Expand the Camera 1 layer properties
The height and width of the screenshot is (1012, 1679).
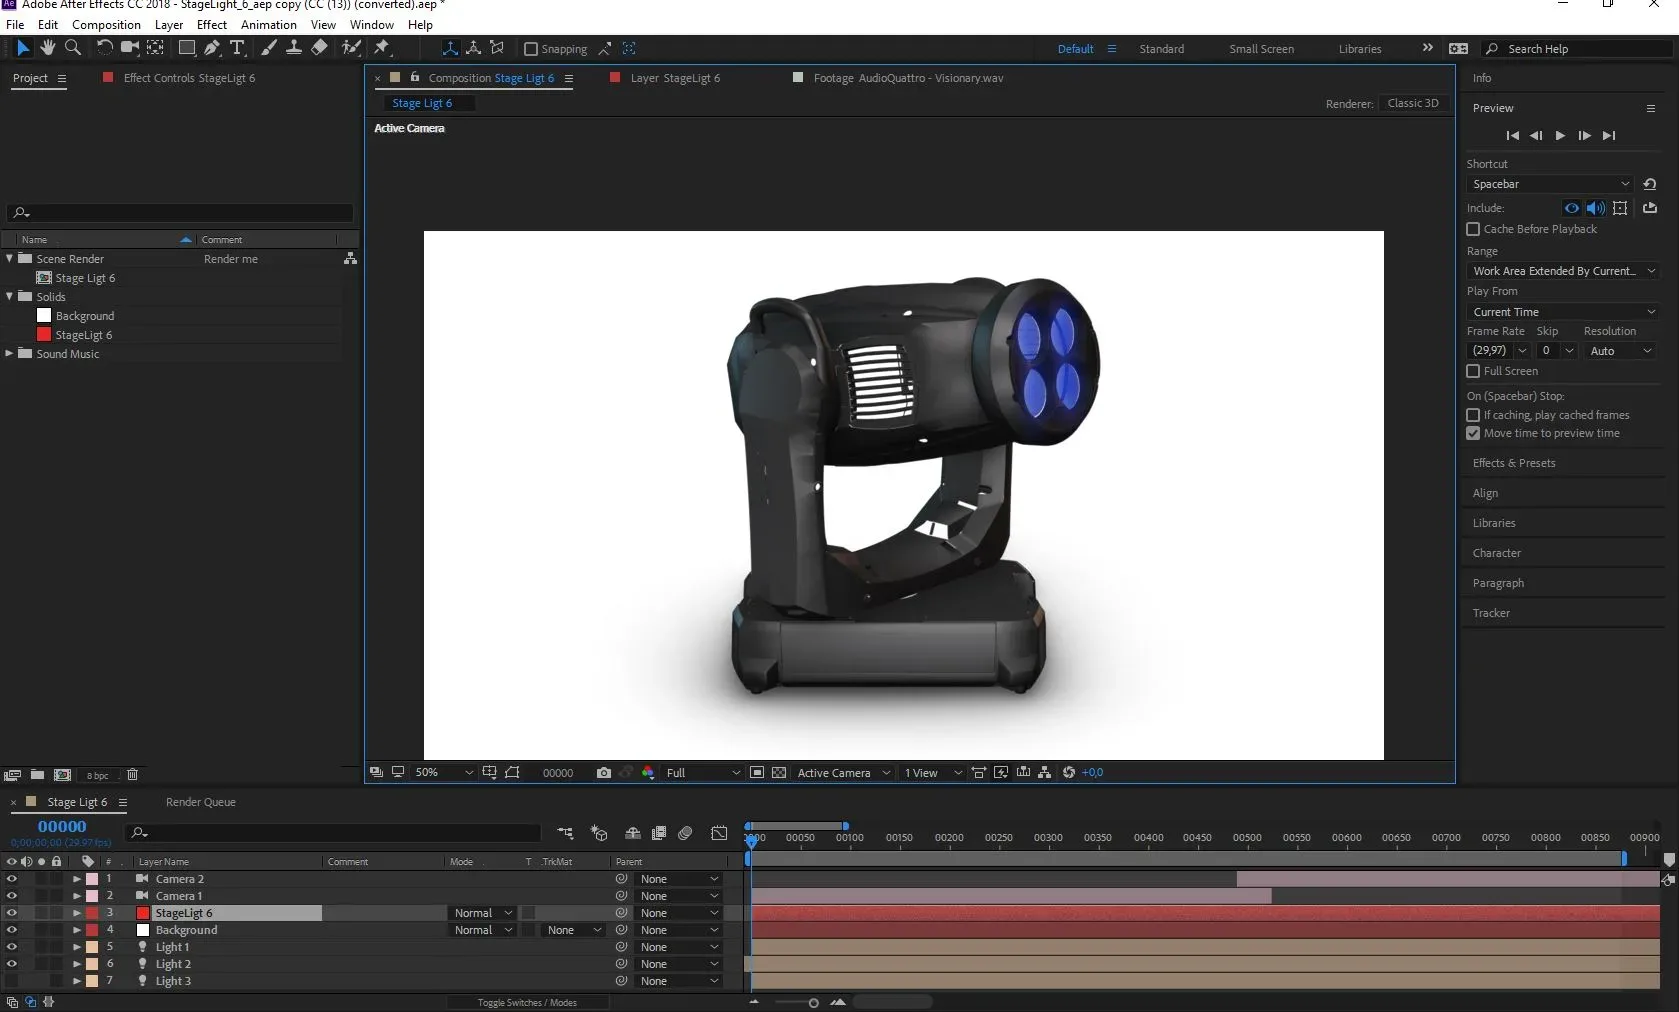point(77,896)
